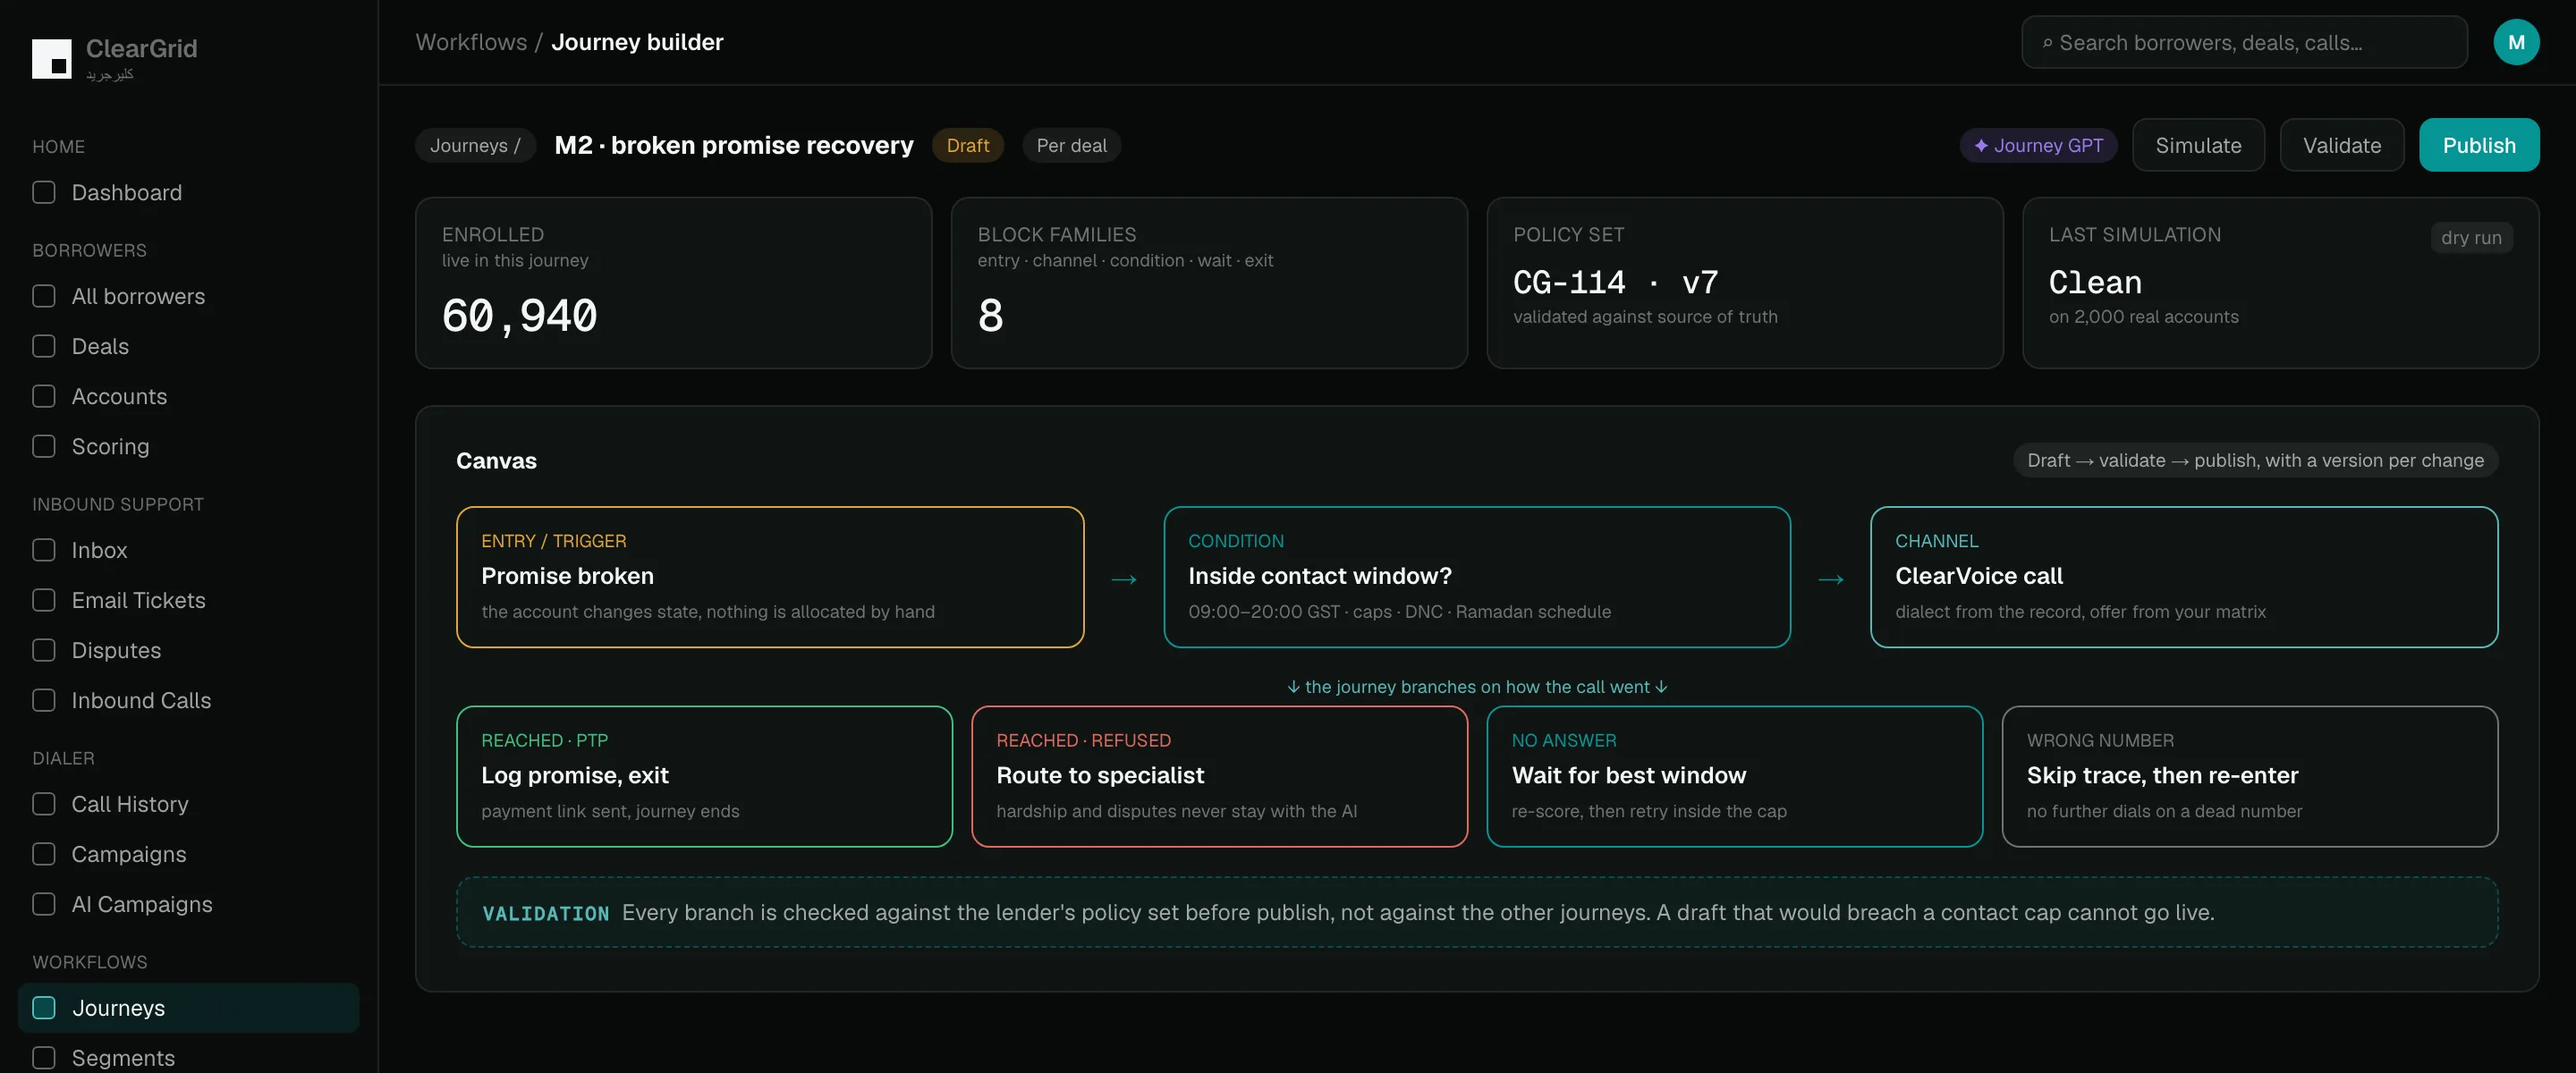
Task: Open the Inbox page
Action: coord(188,550)
